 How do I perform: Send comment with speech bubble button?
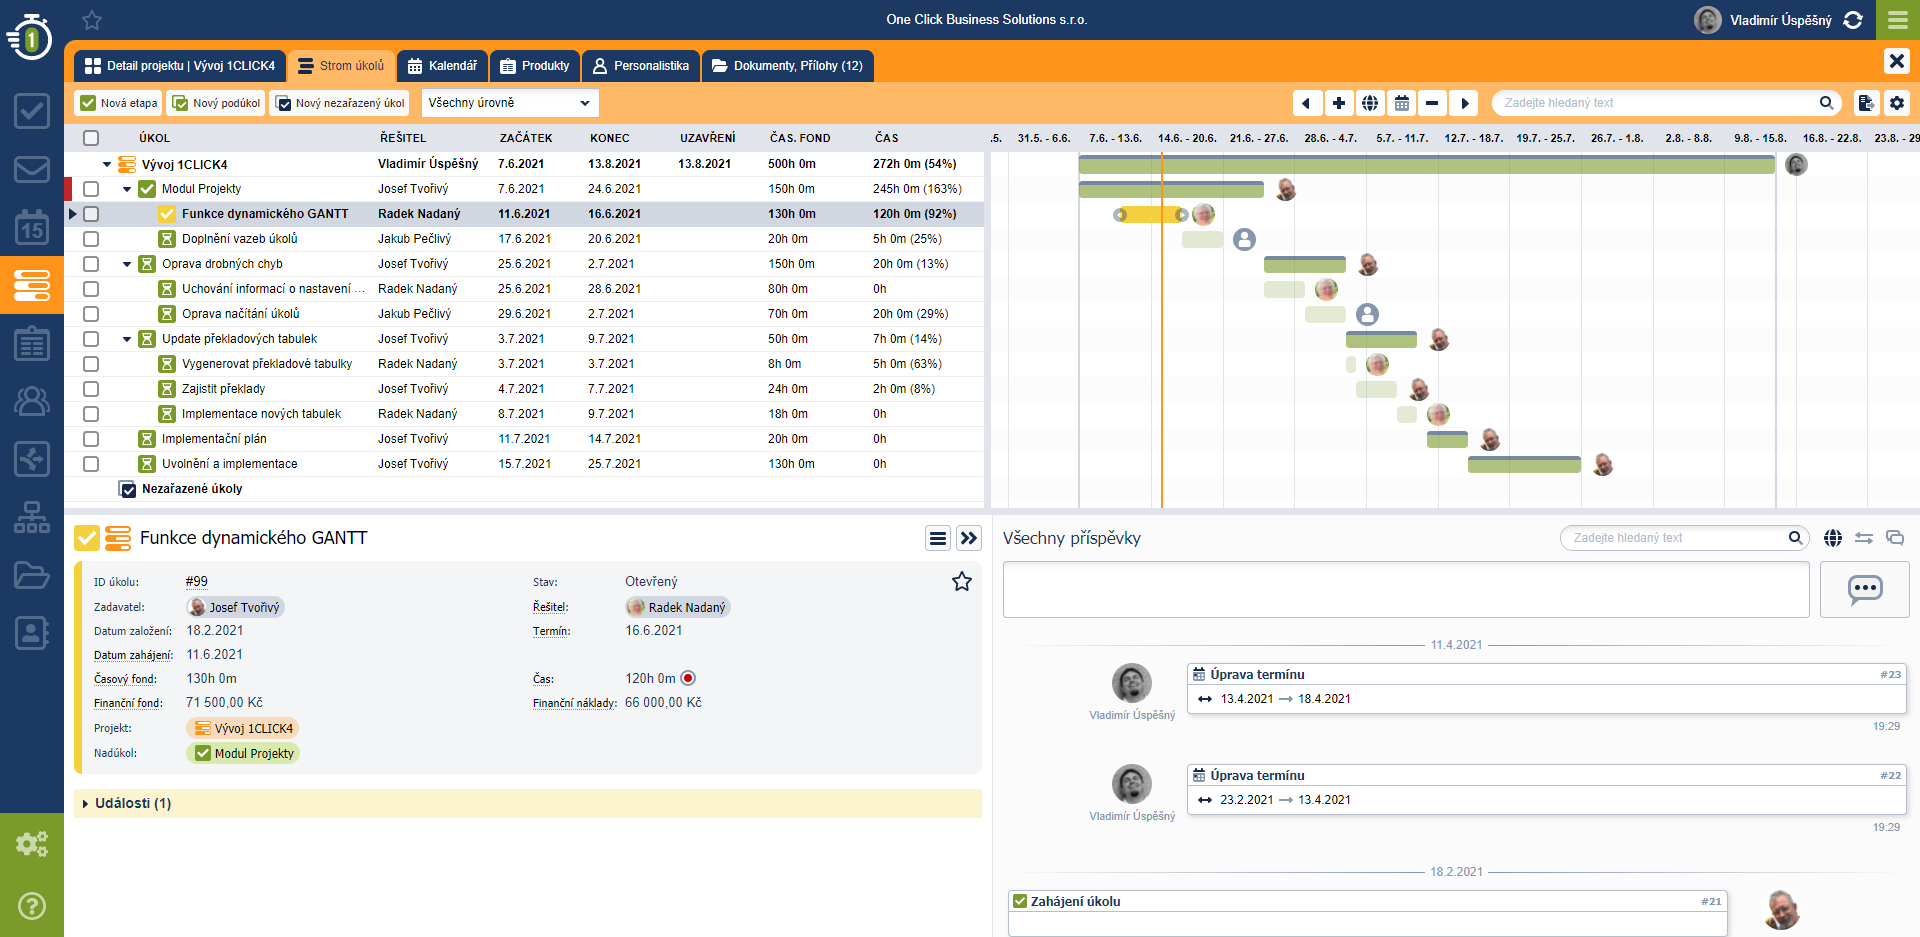point(1865,589)
